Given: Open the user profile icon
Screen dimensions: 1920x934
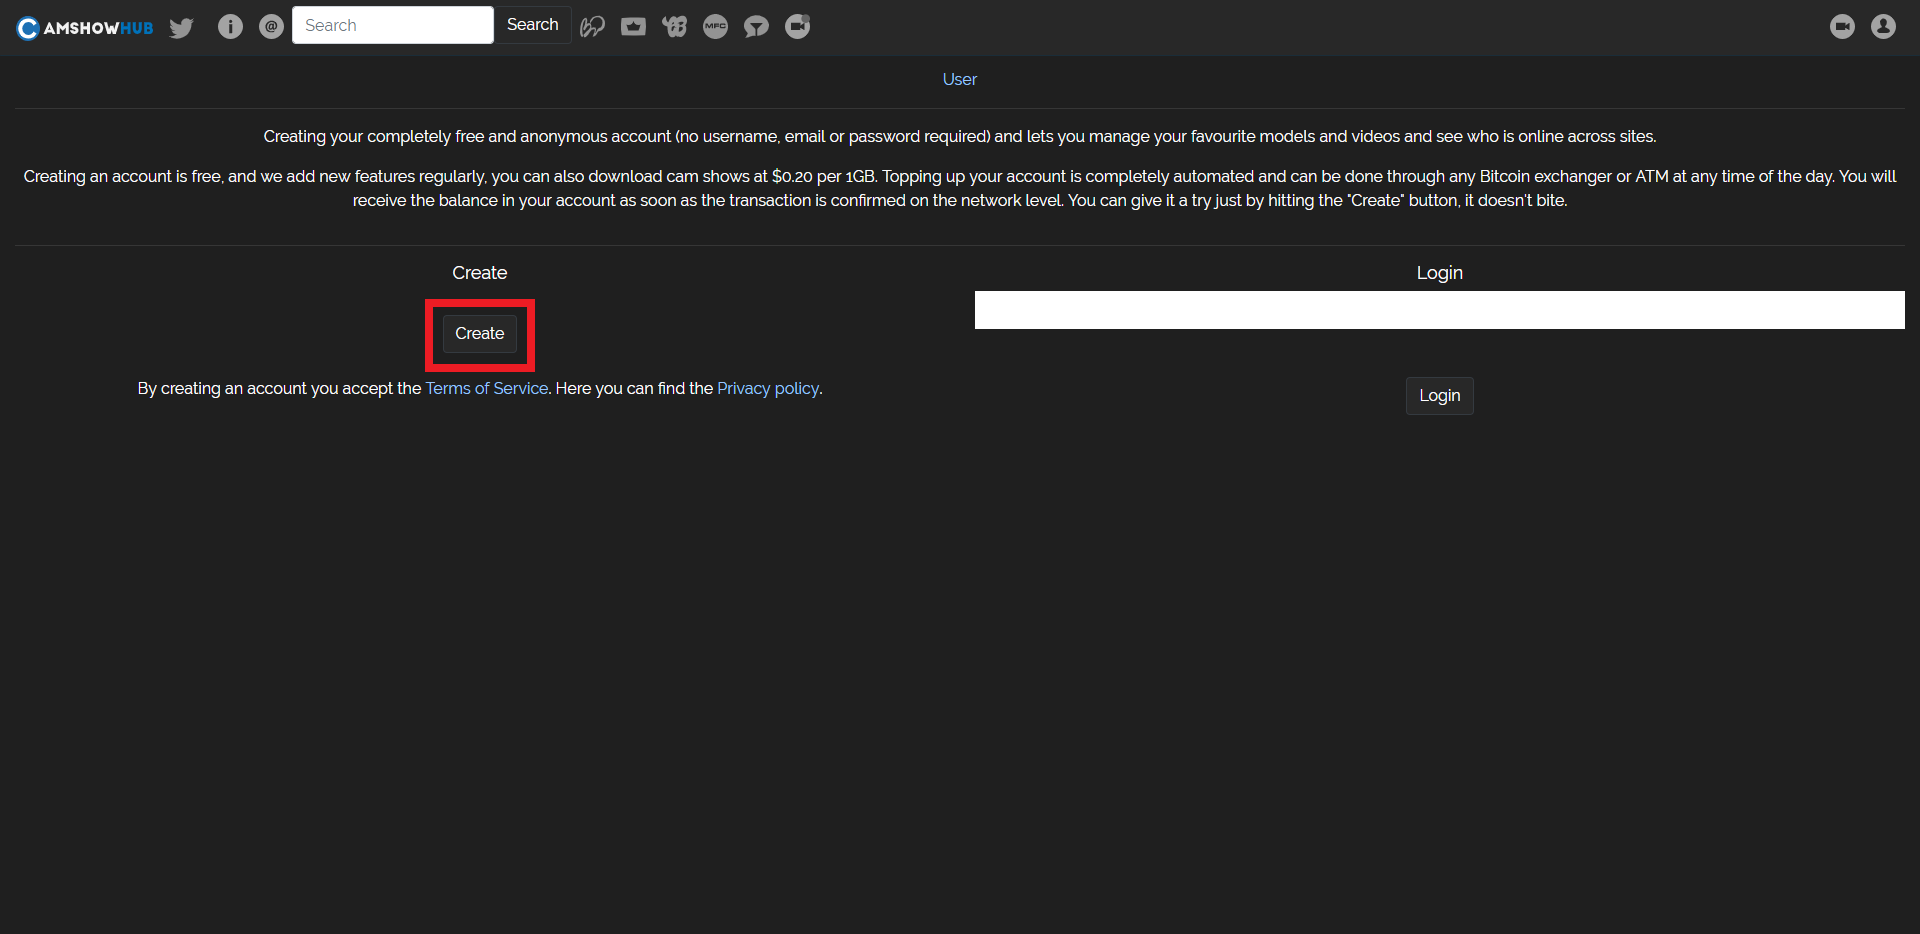Looking at the screenshot, I should [1883, 27].
